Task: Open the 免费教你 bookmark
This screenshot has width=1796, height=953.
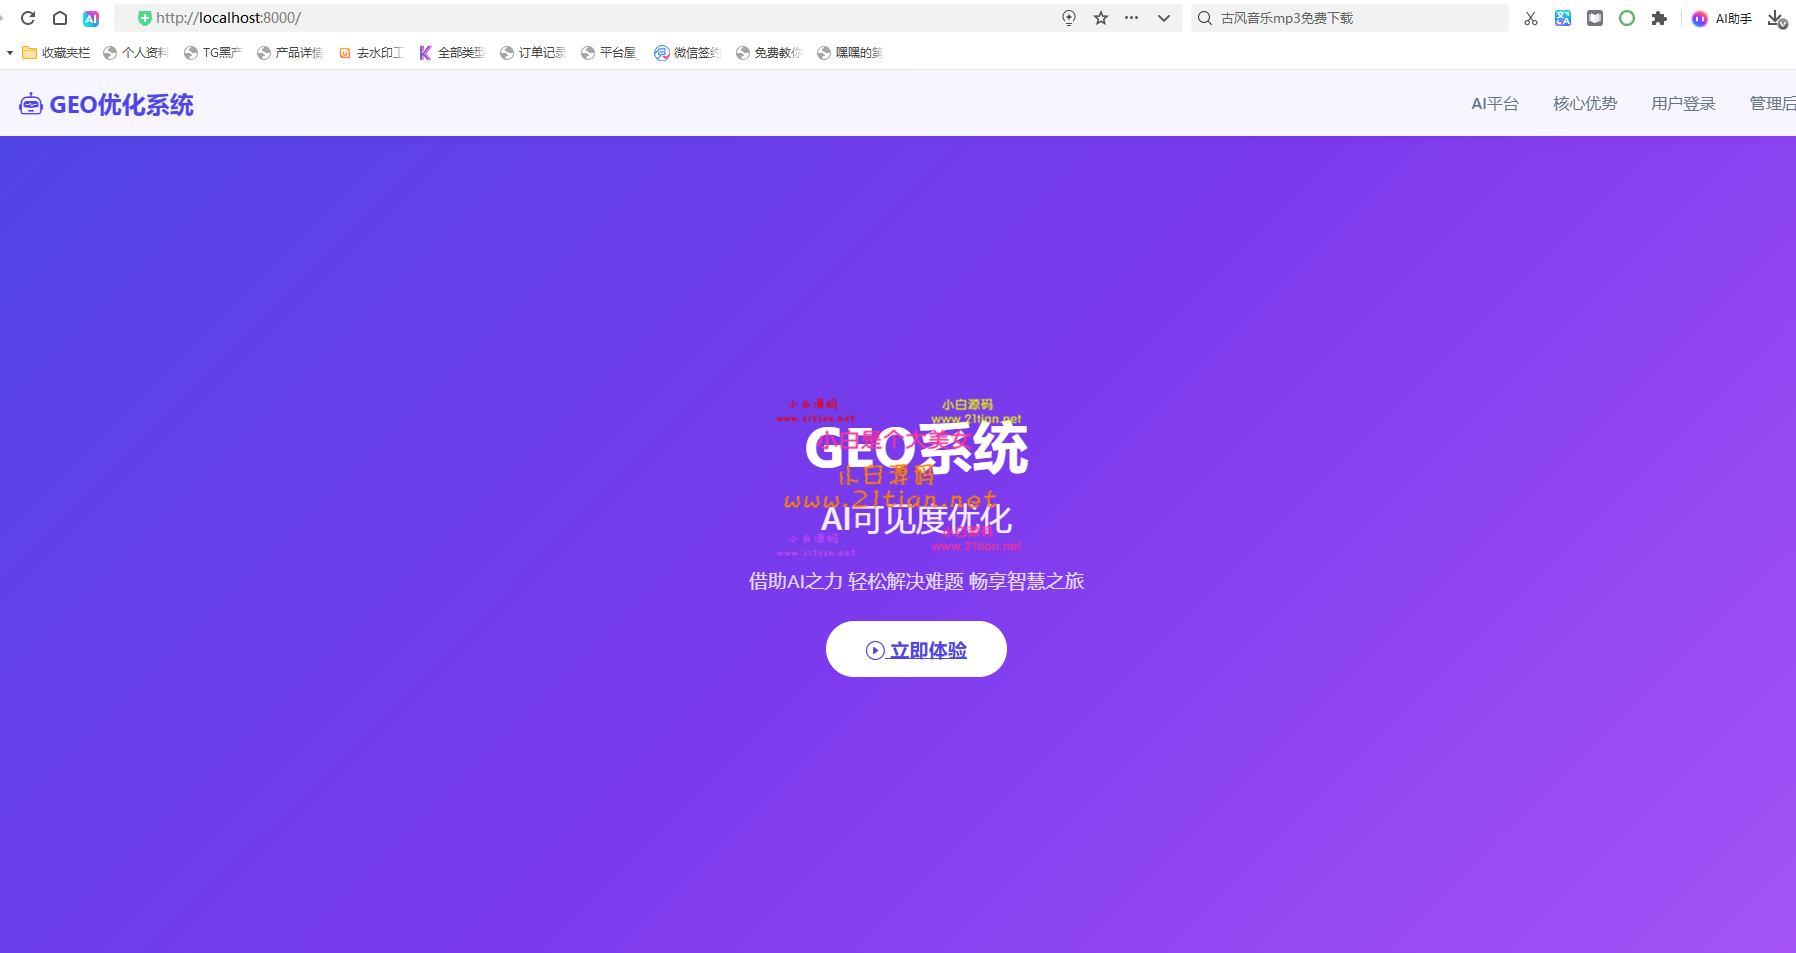Action: coord(769,53)
